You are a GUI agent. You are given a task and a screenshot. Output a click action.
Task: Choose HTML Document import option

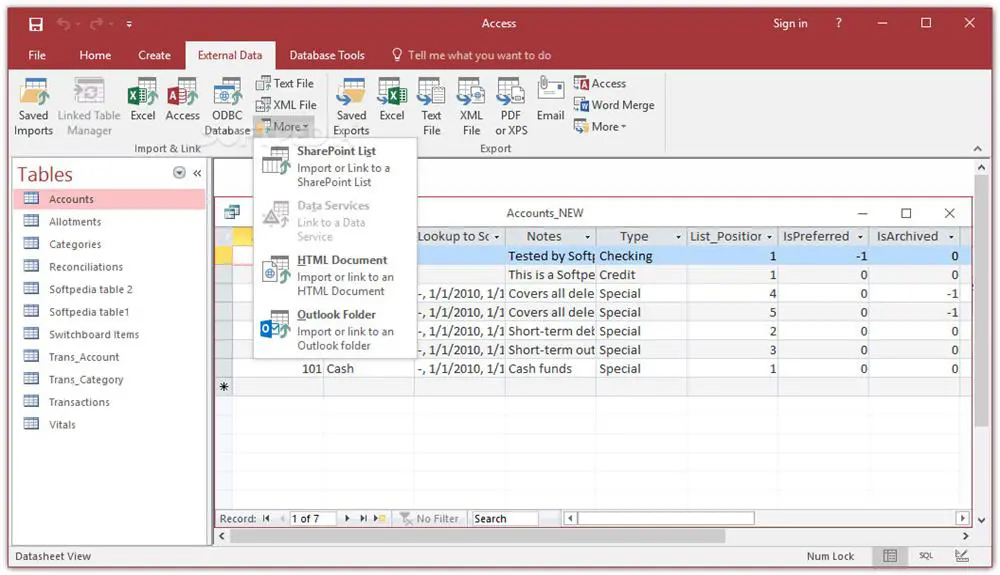[x=335, y=275]
